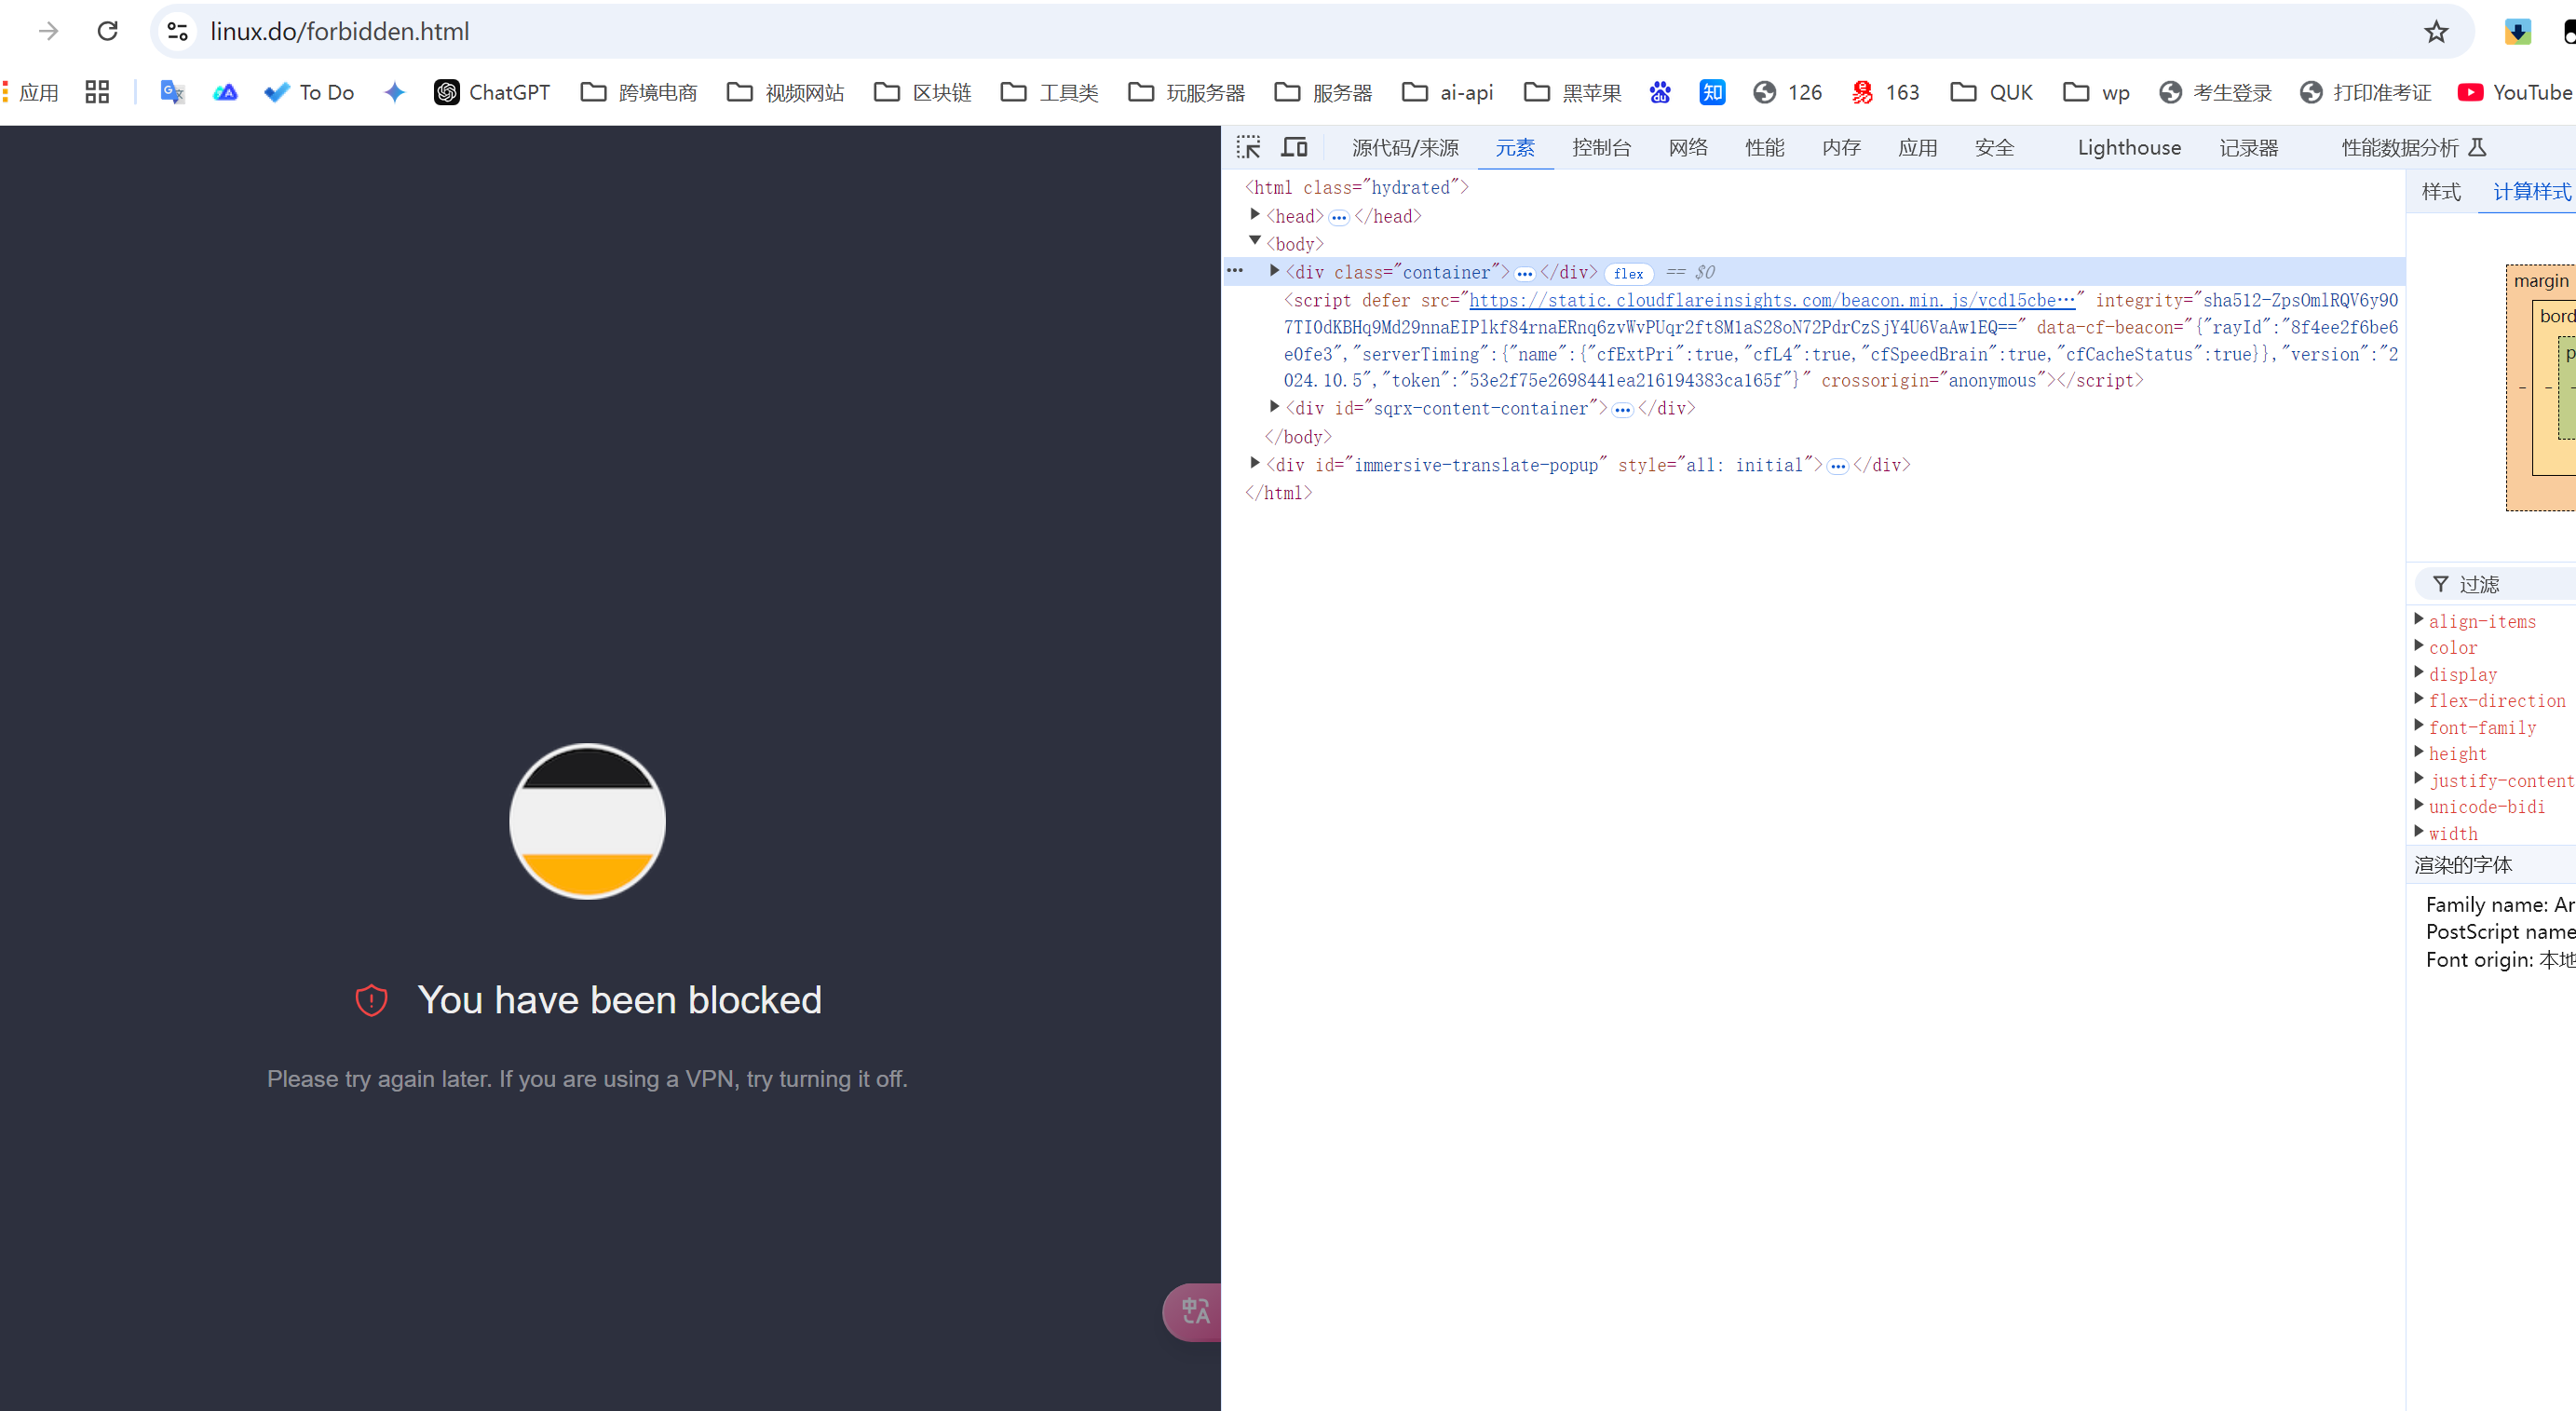Expand the sqrx-content-container div node
Screen dimensions: 2576x1411
click(1275, 406)
